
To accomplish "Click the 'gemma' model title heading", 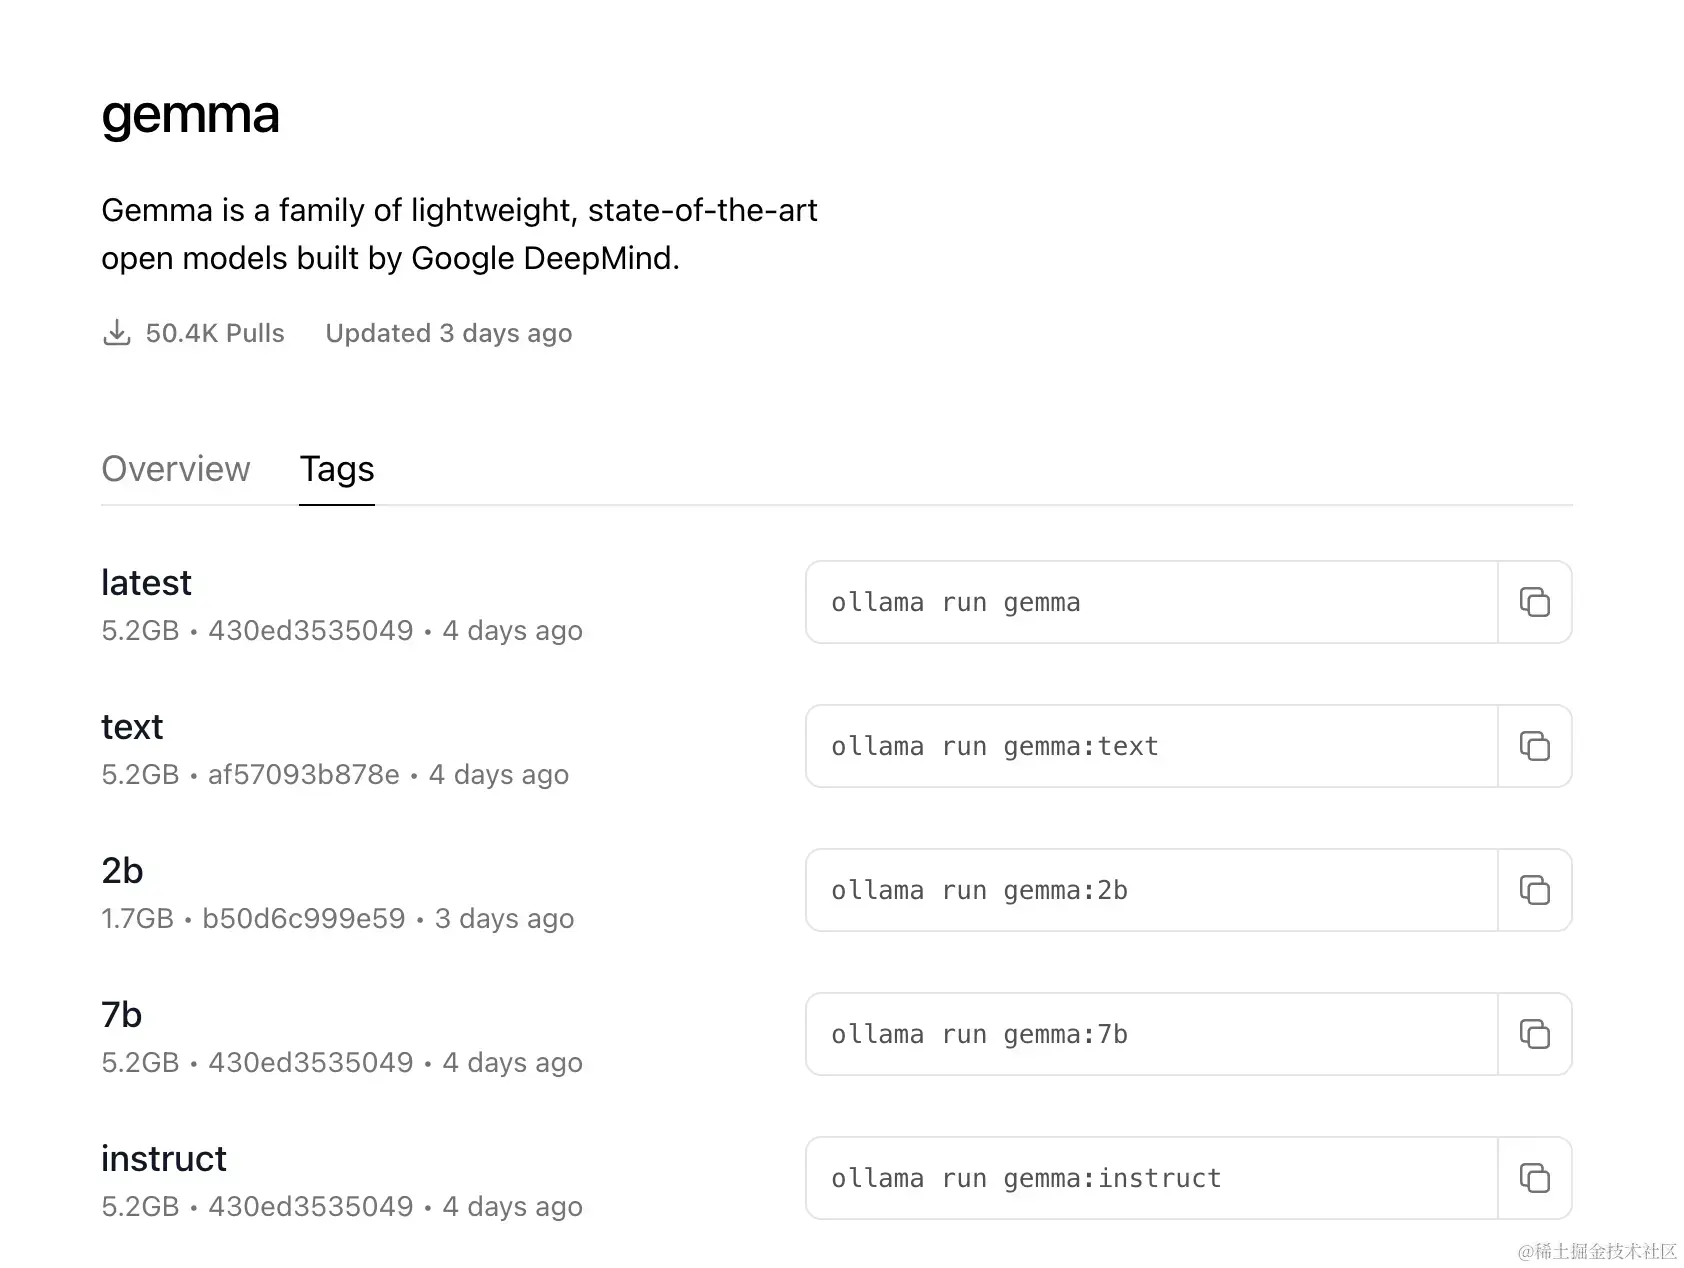I will click(190, 116).
